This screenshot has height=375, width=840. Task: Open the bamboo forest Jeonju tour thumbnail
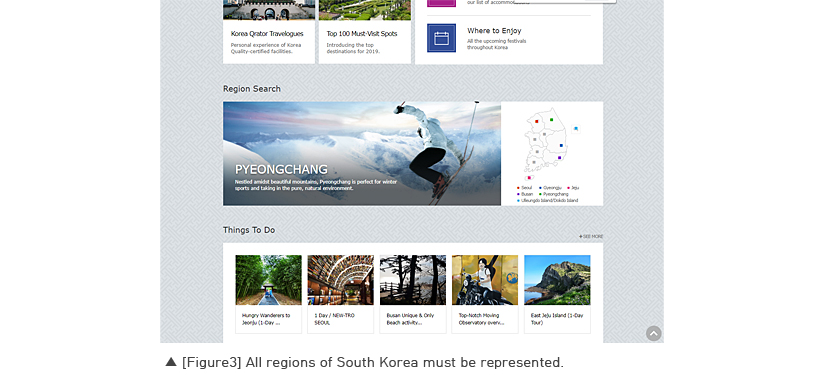pos(268,280)
